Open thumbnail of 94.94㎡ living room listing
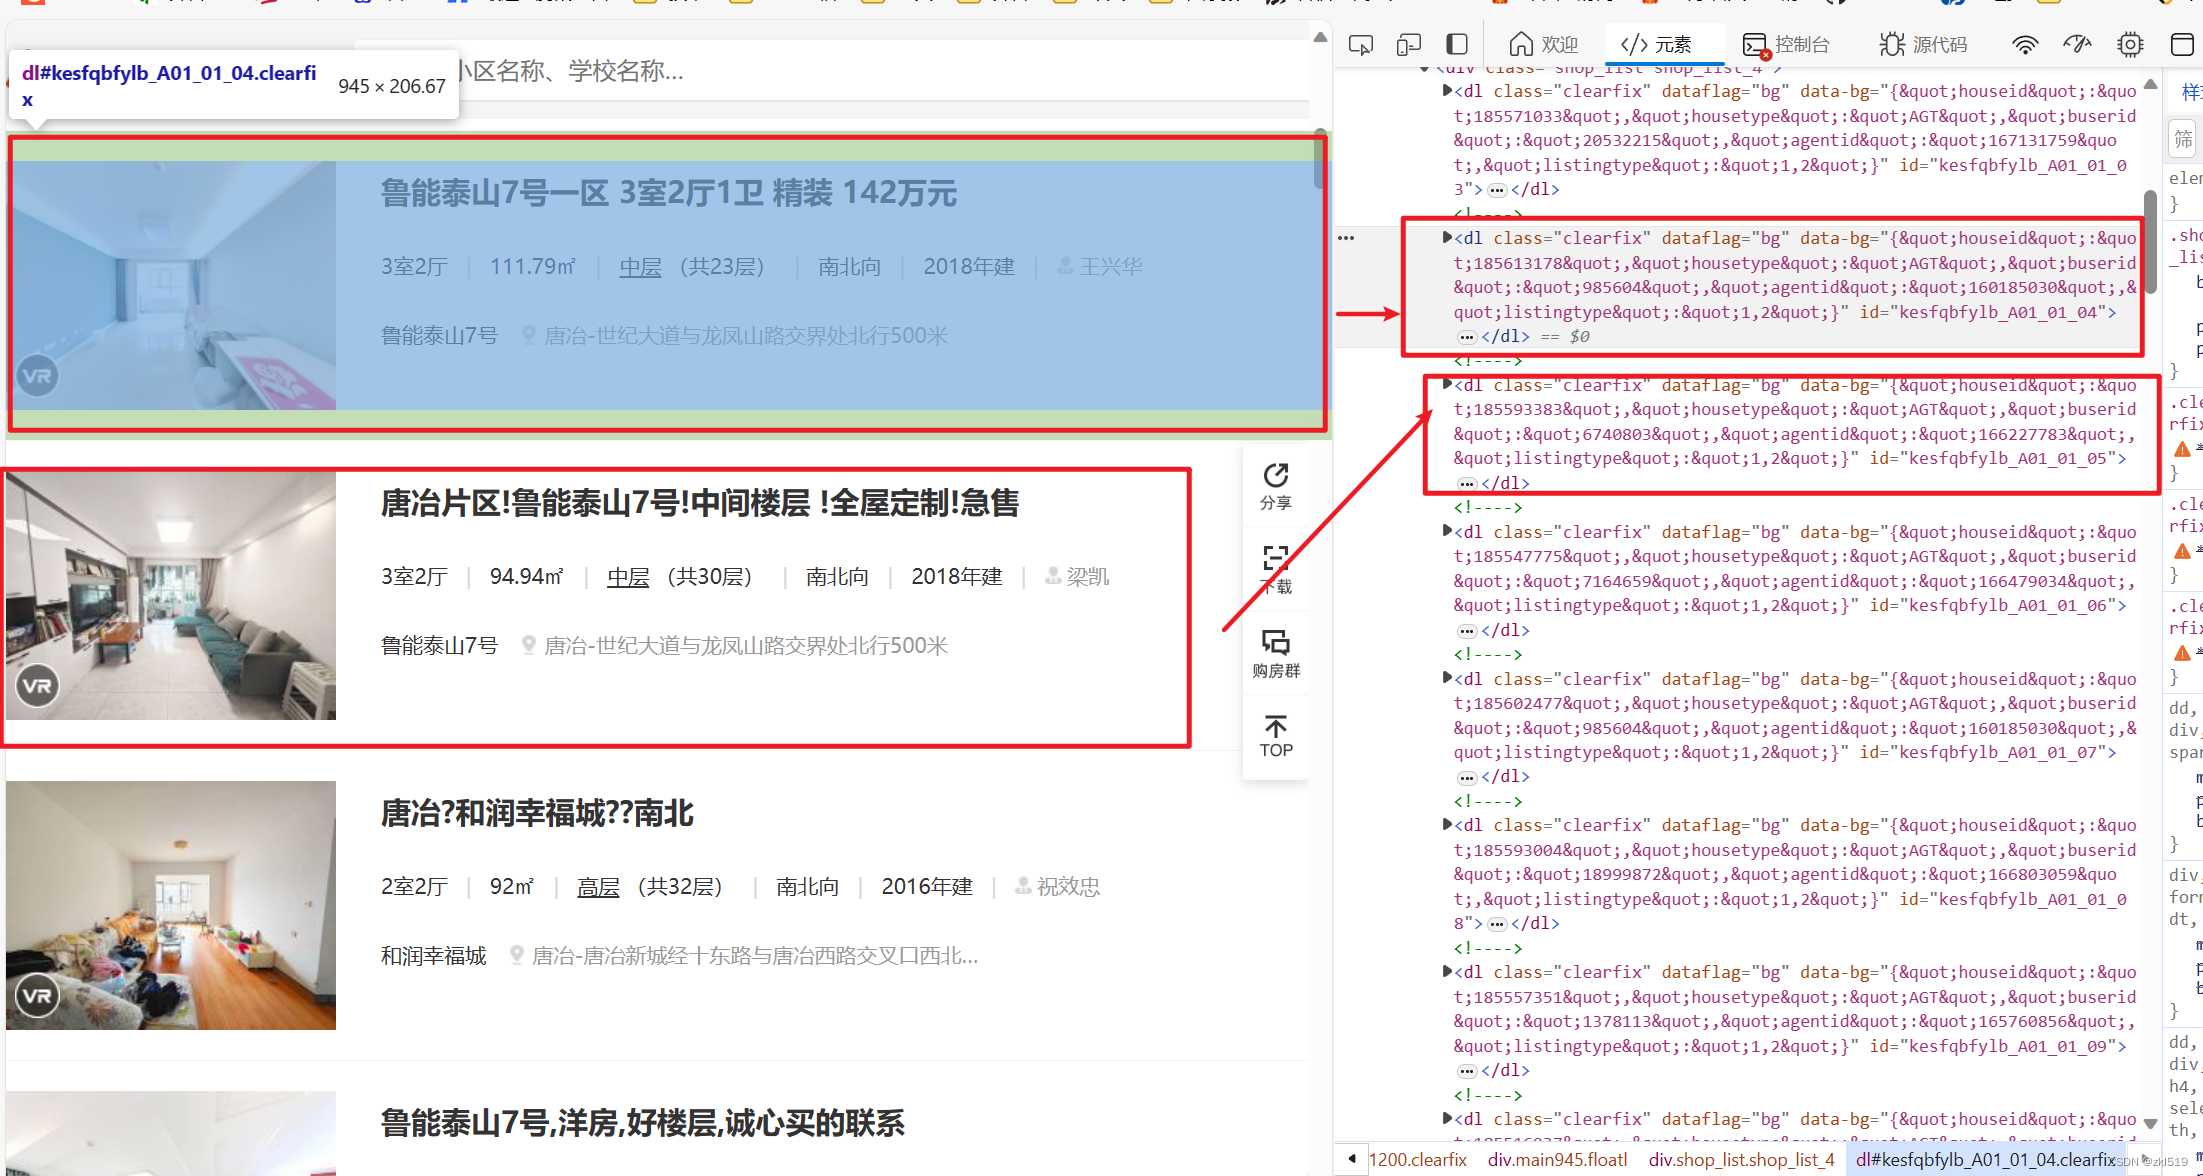The width and height of the screenshot is (2203, 1176). 171,596
